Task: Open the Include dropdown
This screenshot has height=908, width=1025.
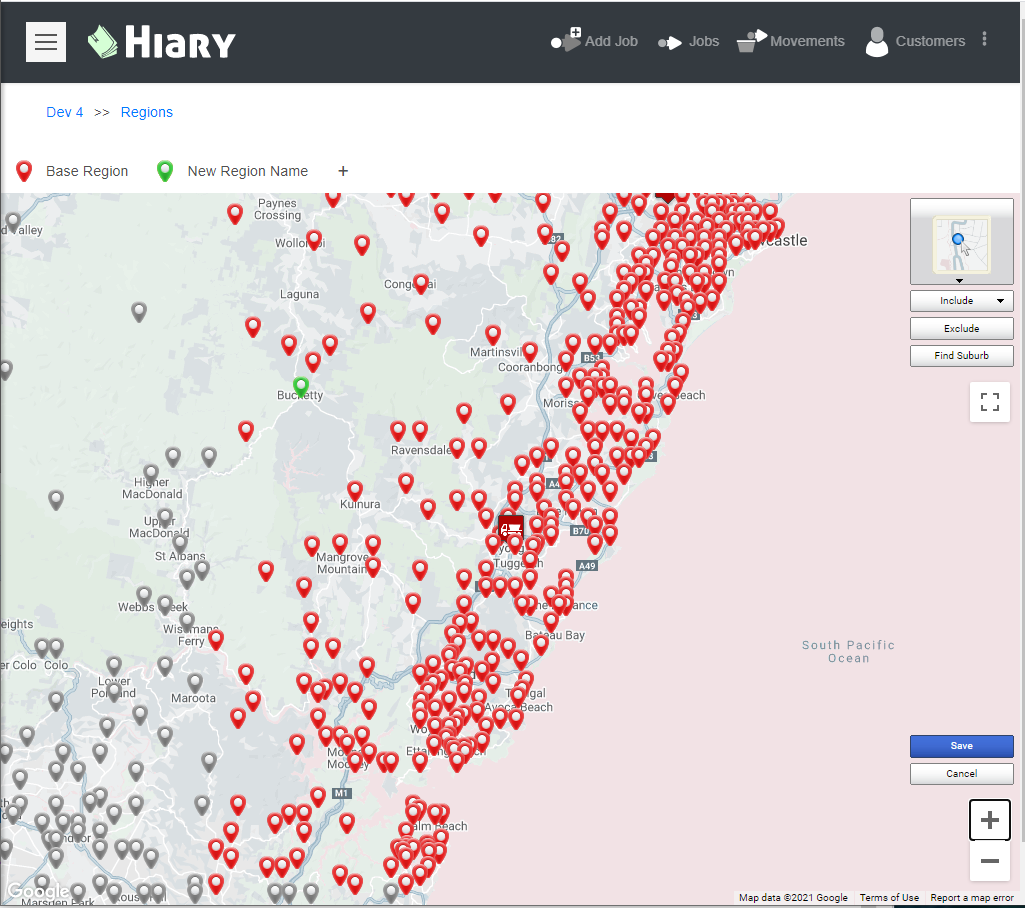Action: coord(962,301)
